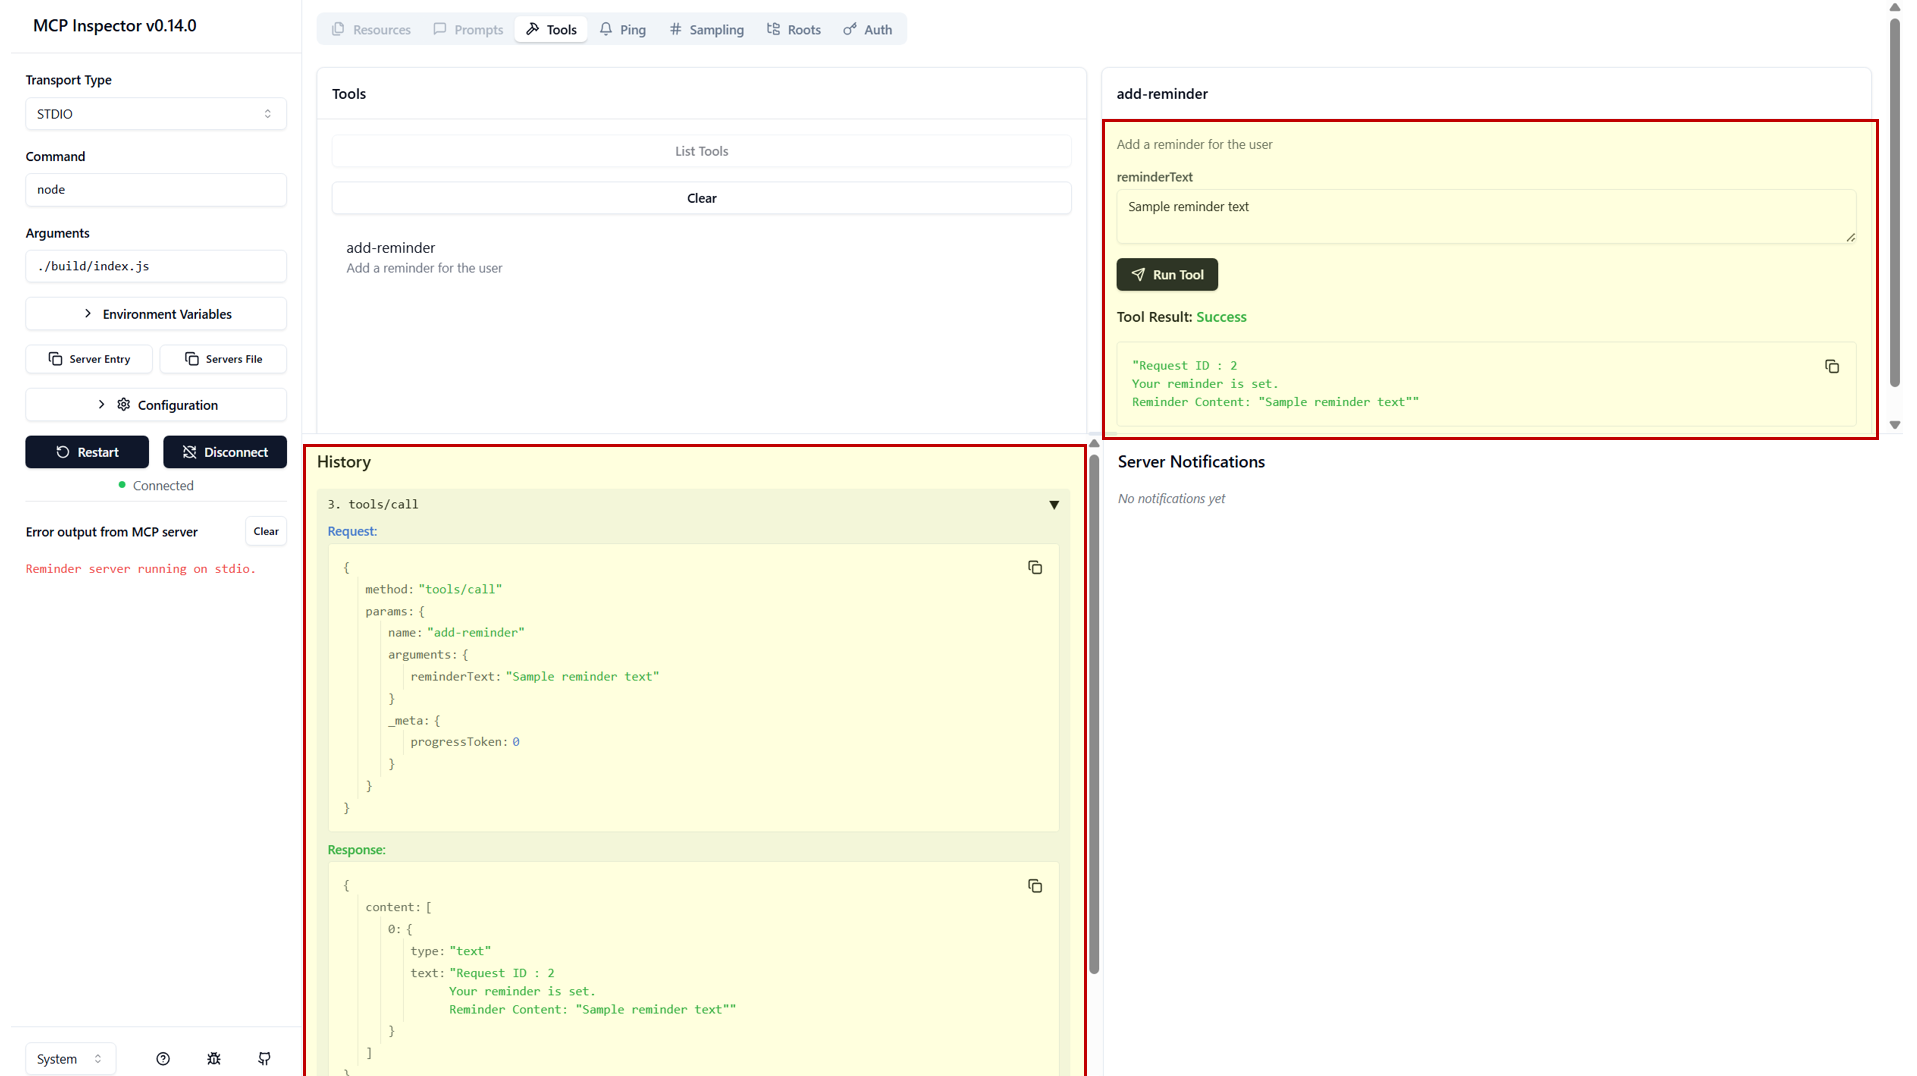The image size is (1917, 1076).
Task: Open the Auth tab
Action: 868,30
